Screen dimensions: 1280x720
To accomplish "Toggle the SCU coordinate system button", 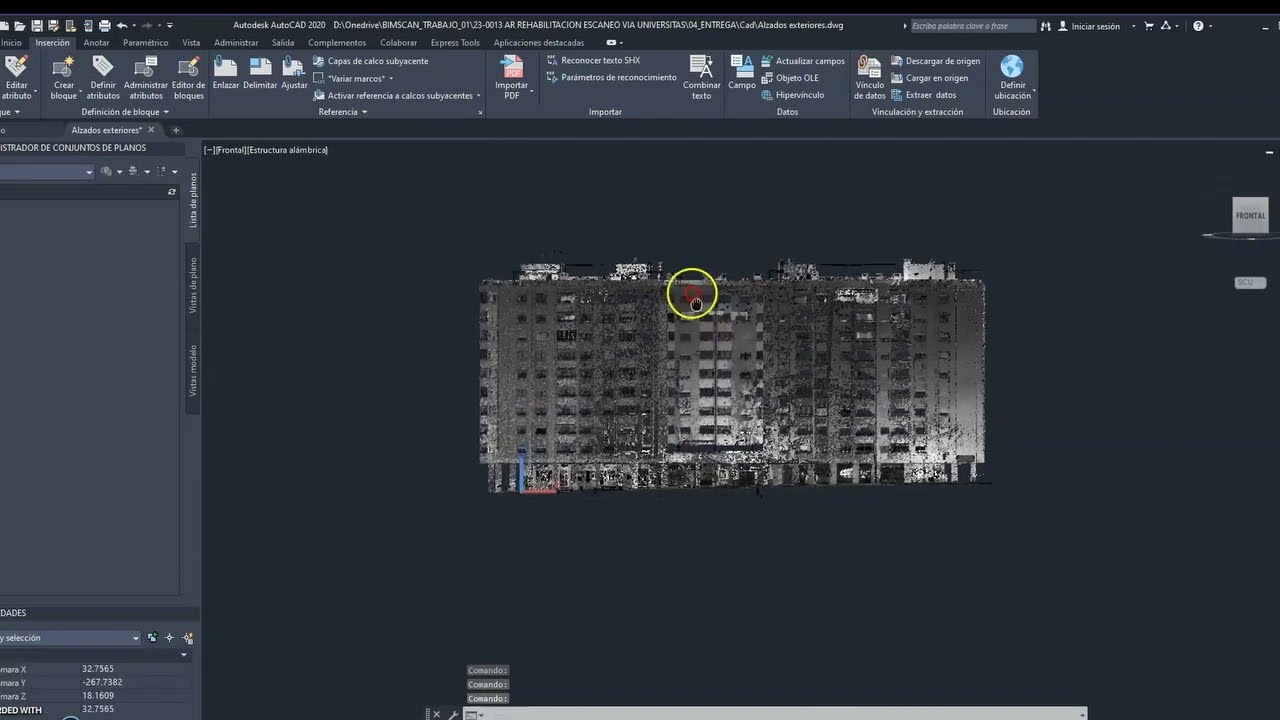I will 1250,283.
